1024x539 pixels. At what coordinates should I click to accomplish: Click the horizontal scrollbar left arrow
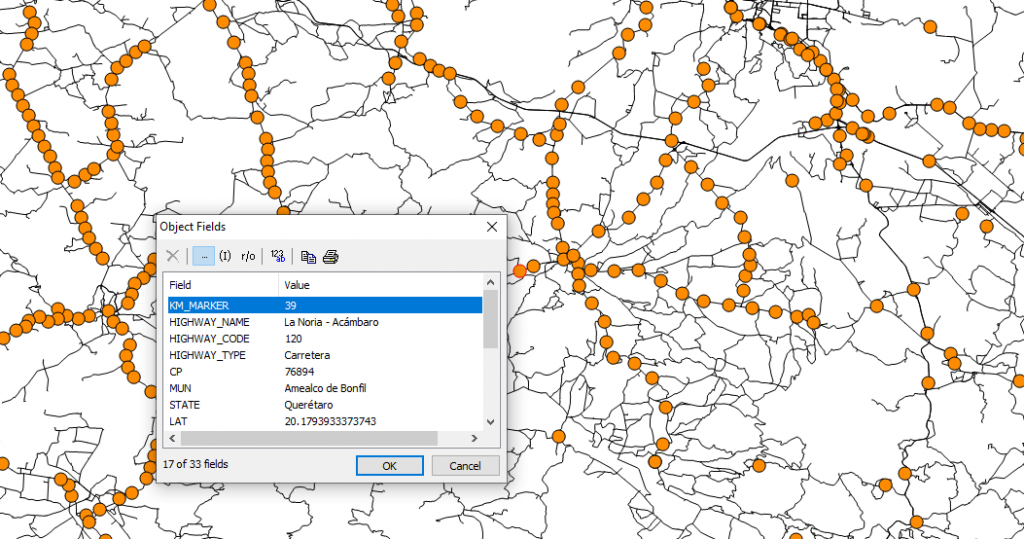click(173, 438)
